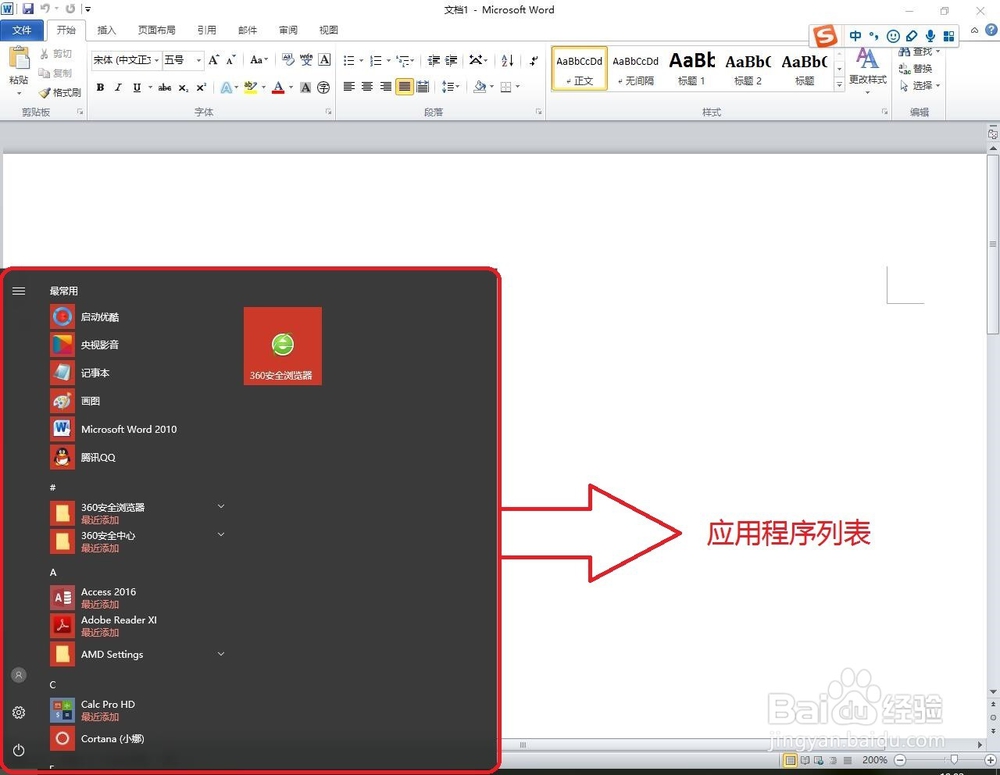The height and width of the screenshot is (775, 1000).
Task: Click the Shrink Font icon
Action: click(231, 60)
